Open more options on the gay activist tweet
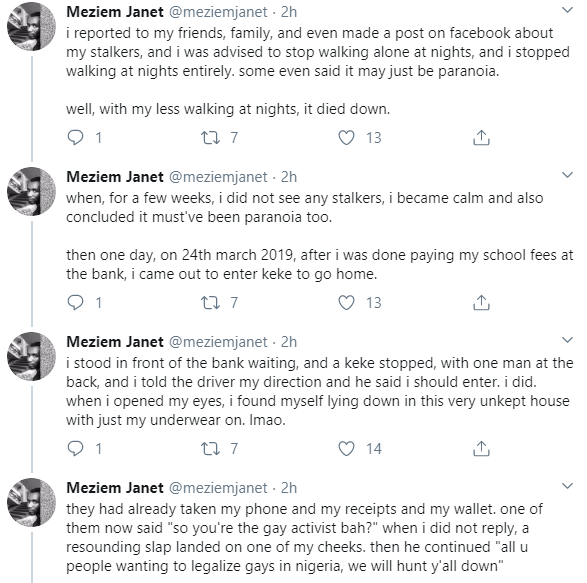This screenshot has width=587, height=583. pyautogui.click(x=568, y=486)
